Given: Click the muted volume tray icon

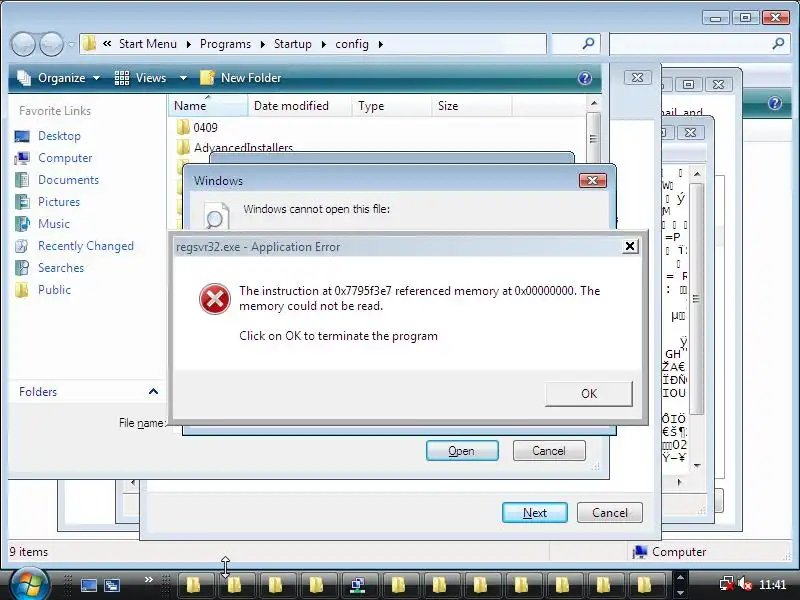Looking at the screenshot, I should tap(745, 583).
